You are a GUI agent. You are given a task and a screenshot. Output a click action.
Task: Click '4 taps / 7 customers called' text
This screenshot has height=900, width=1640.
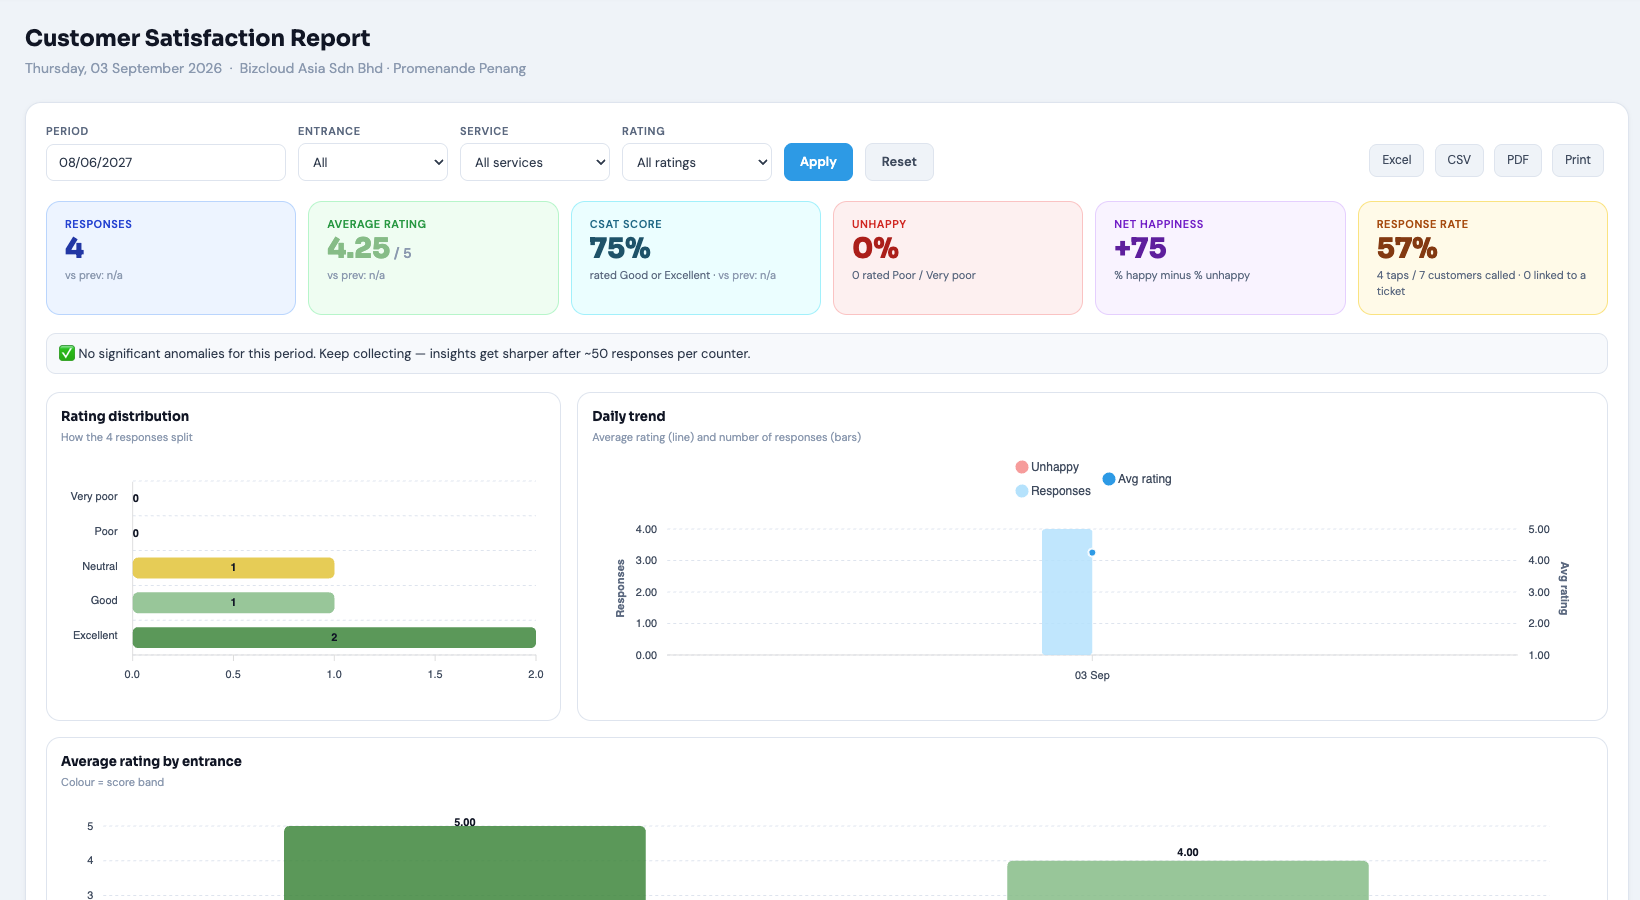(x=1446, y=275)
